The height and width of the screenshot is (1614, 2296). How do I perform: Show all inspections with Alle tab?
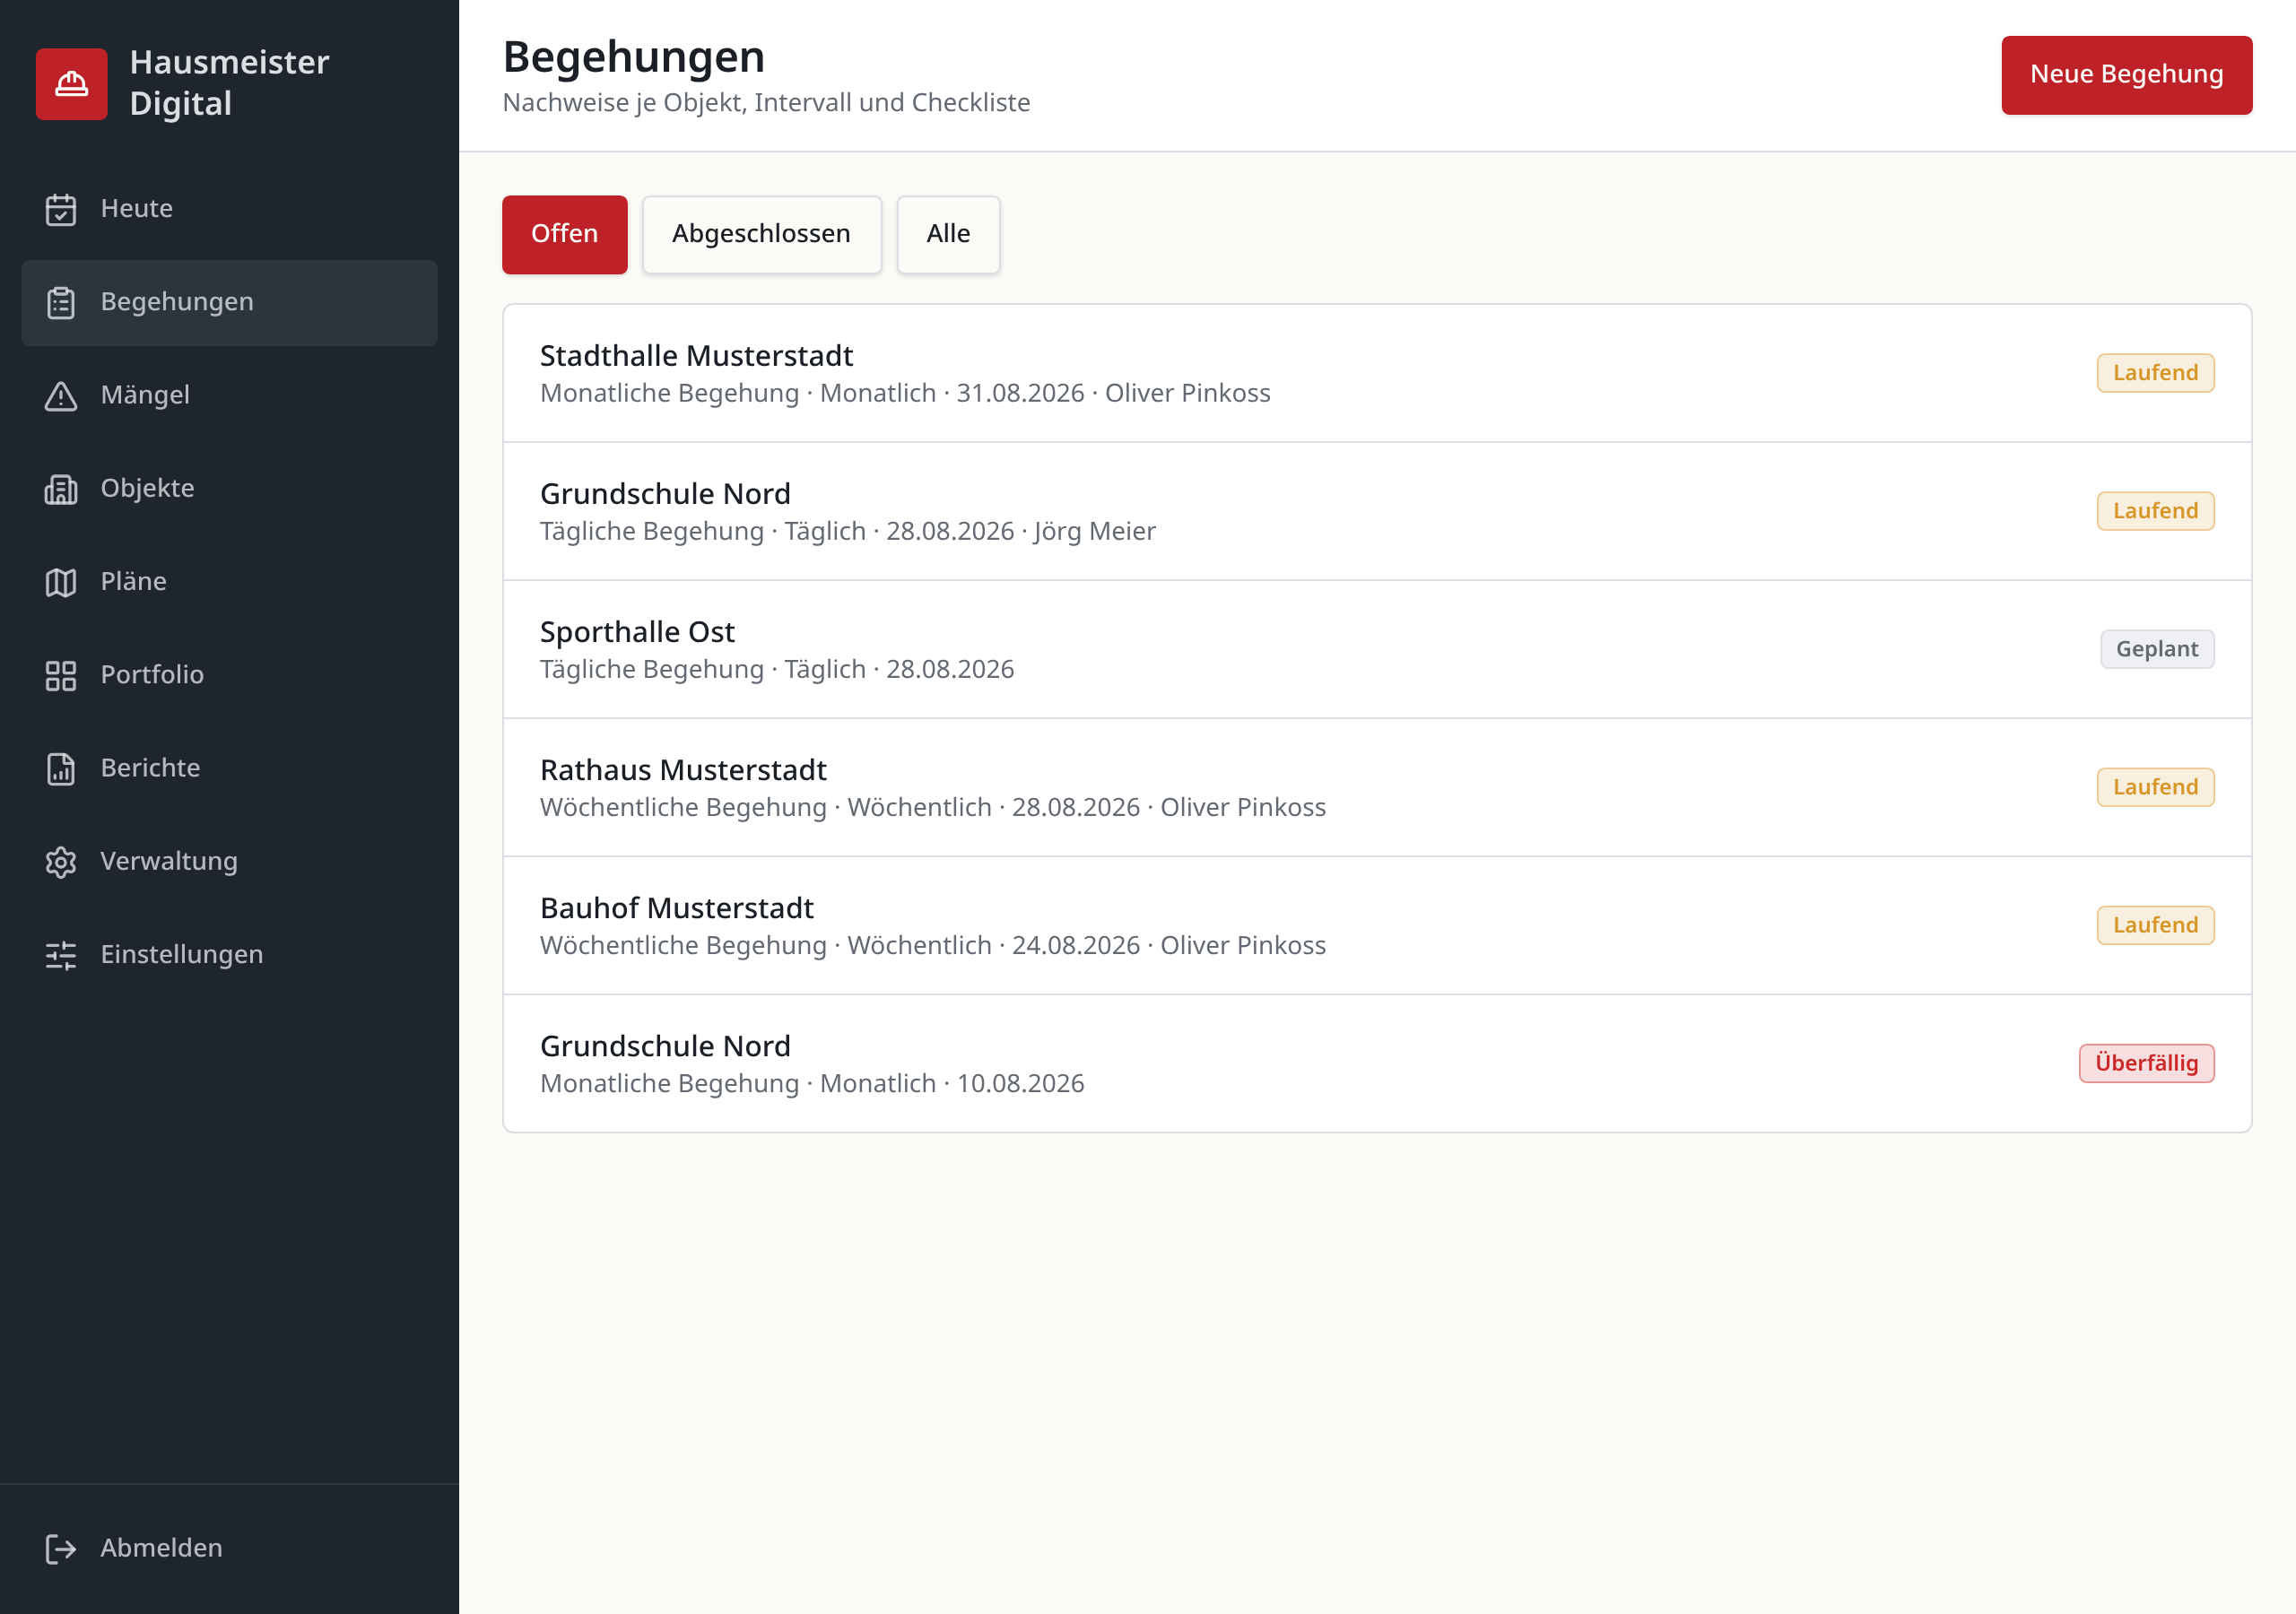coord(948,234)
